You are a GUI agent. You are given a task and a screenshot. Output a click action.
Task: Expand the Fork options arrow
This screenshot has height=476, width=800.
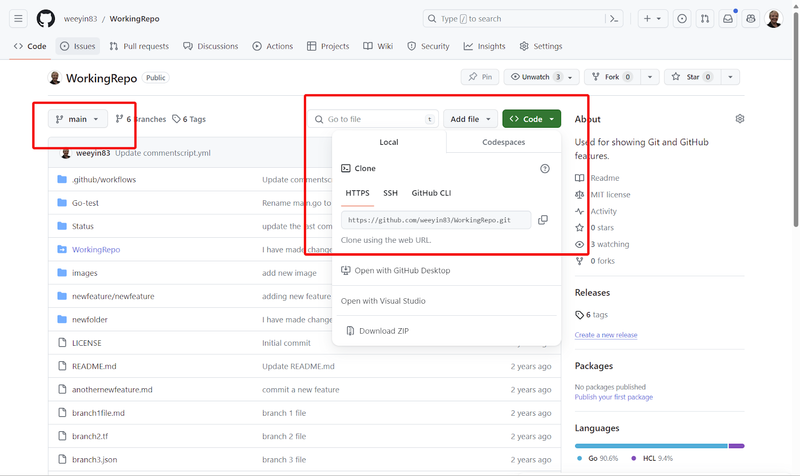click(649, 77)
